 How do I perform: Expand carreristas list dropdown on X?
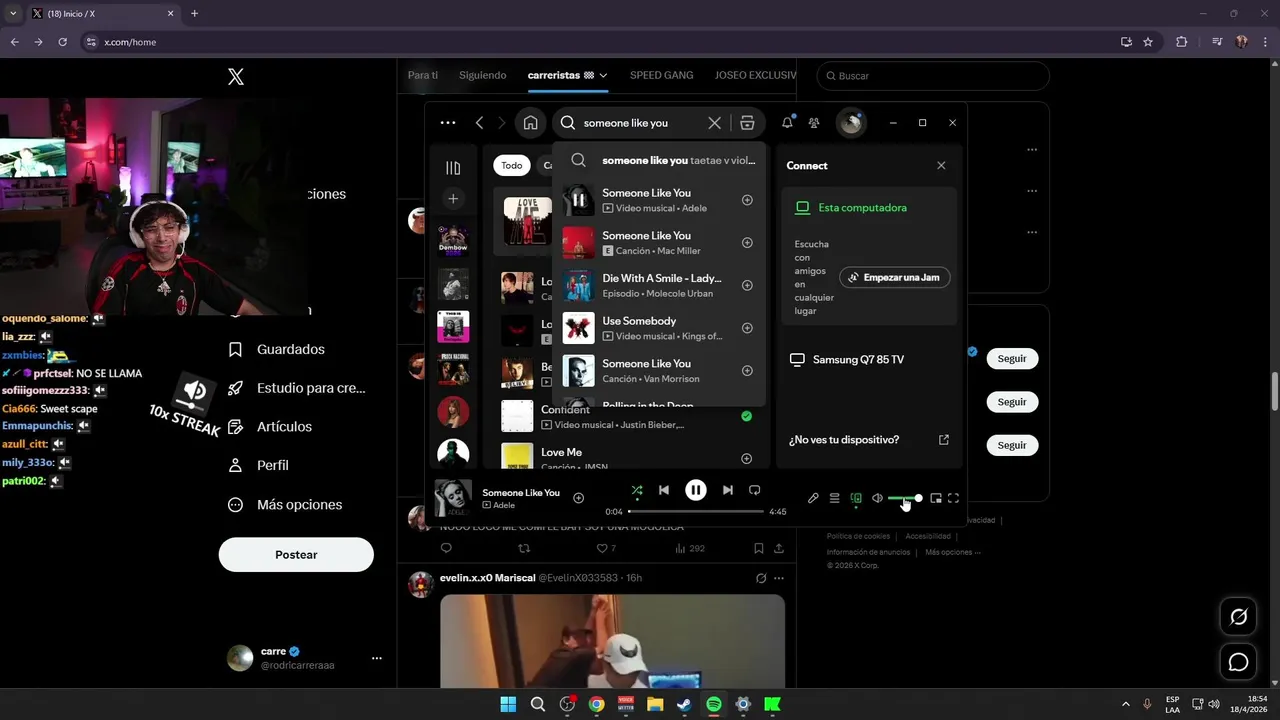[x=604, y=75]
